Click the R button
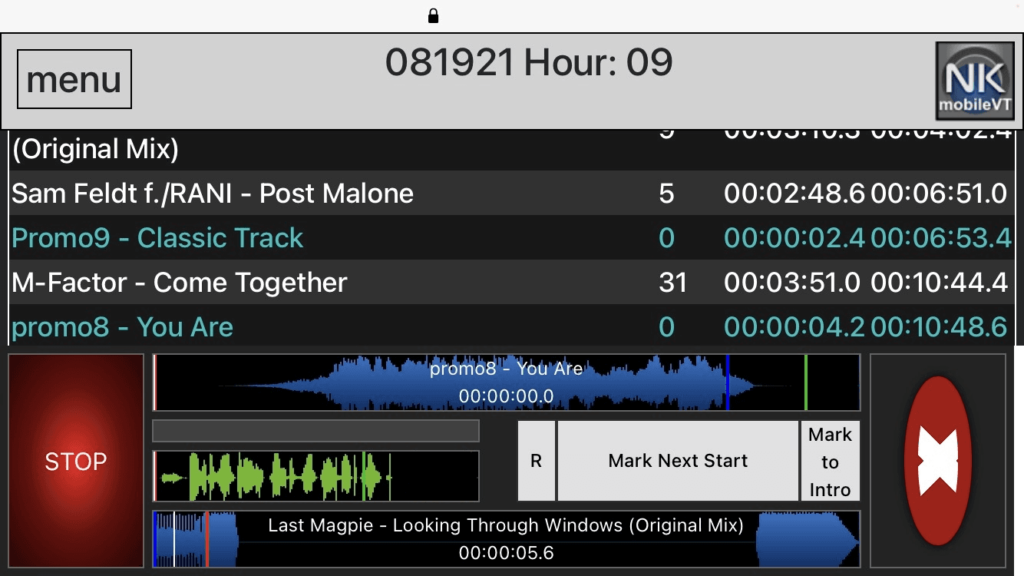This screenshot has width=1024, height=576. point(536,461)
